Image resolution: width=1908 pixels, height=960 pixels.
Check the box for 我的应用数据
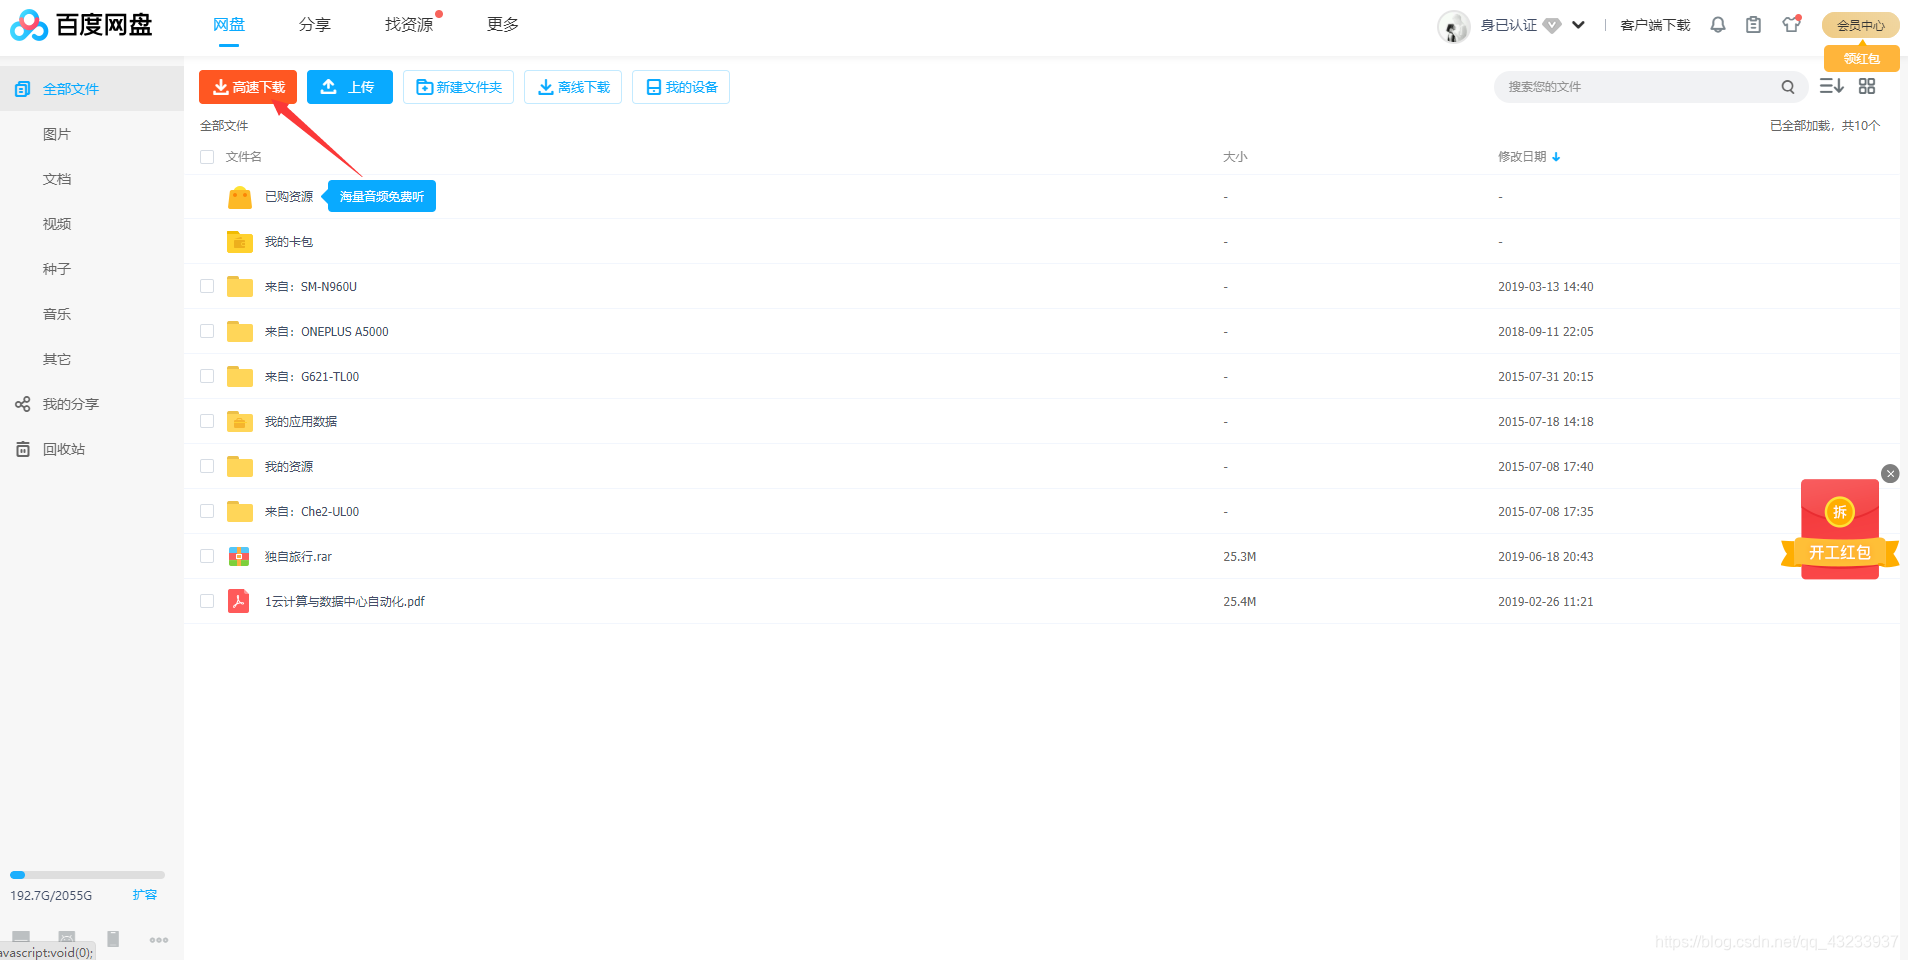[207, 421]
